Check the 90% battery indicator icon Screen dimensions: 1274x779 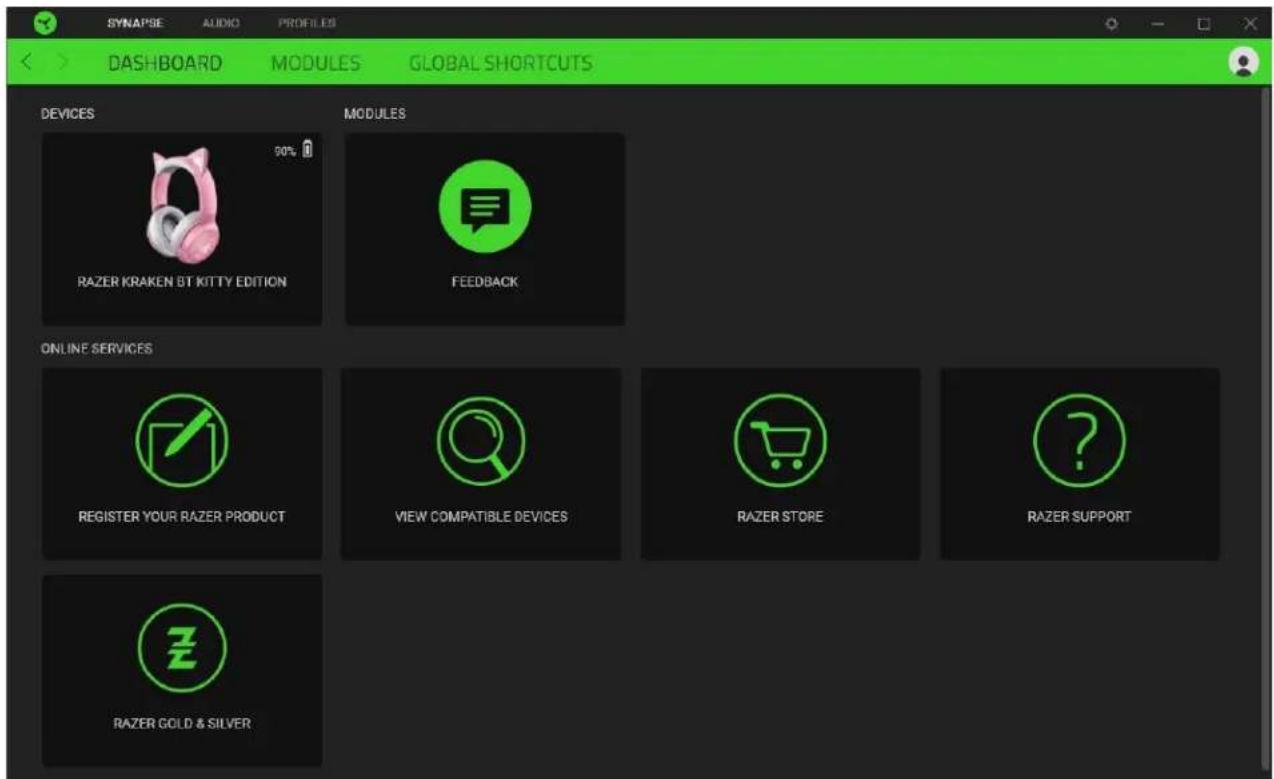click(307, 150)
